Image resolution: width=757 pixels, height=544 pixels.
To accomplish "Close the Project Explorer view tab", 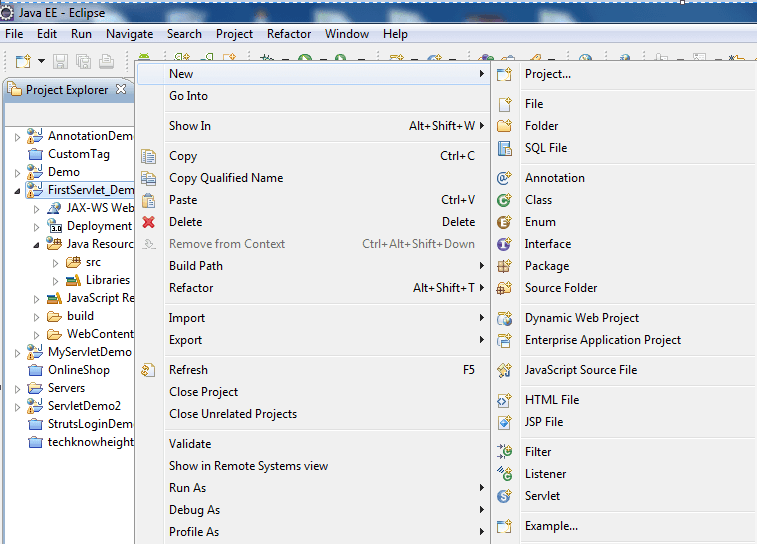I will pos(121,89).
